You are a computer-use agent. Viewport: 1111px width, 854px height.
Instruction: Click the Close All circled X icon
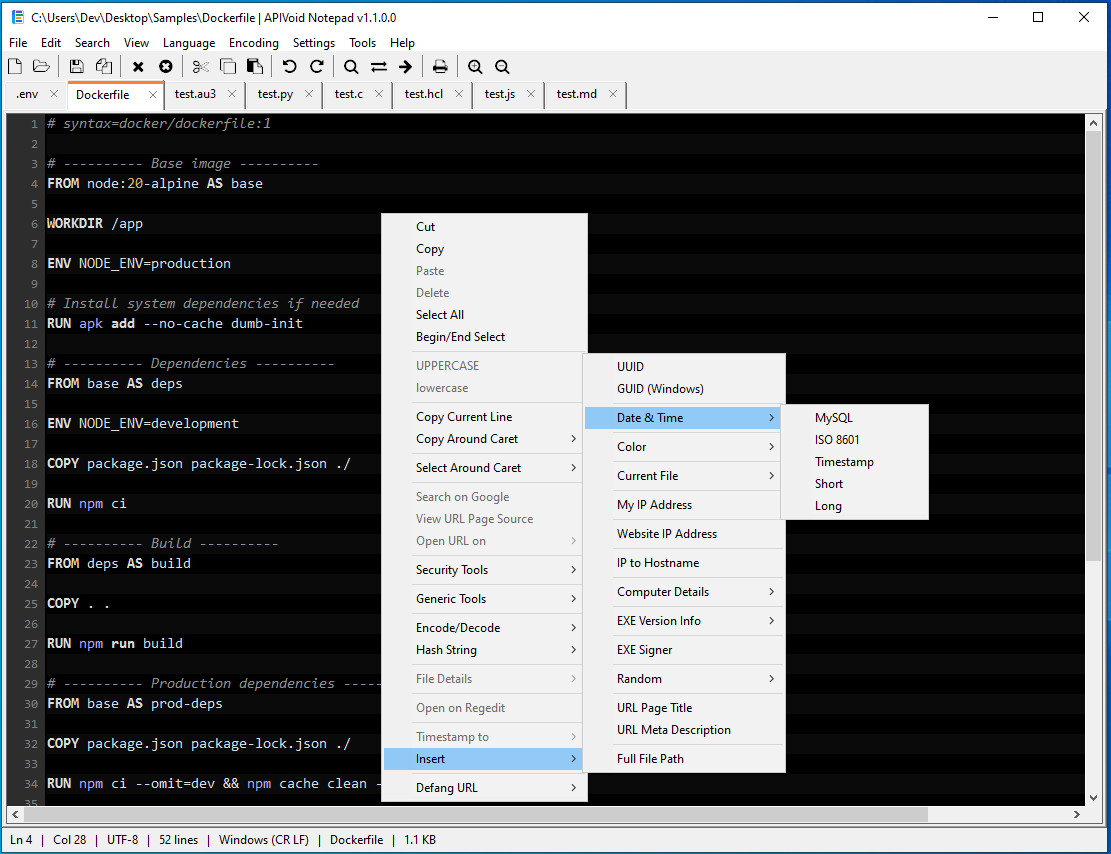[166, 67]
